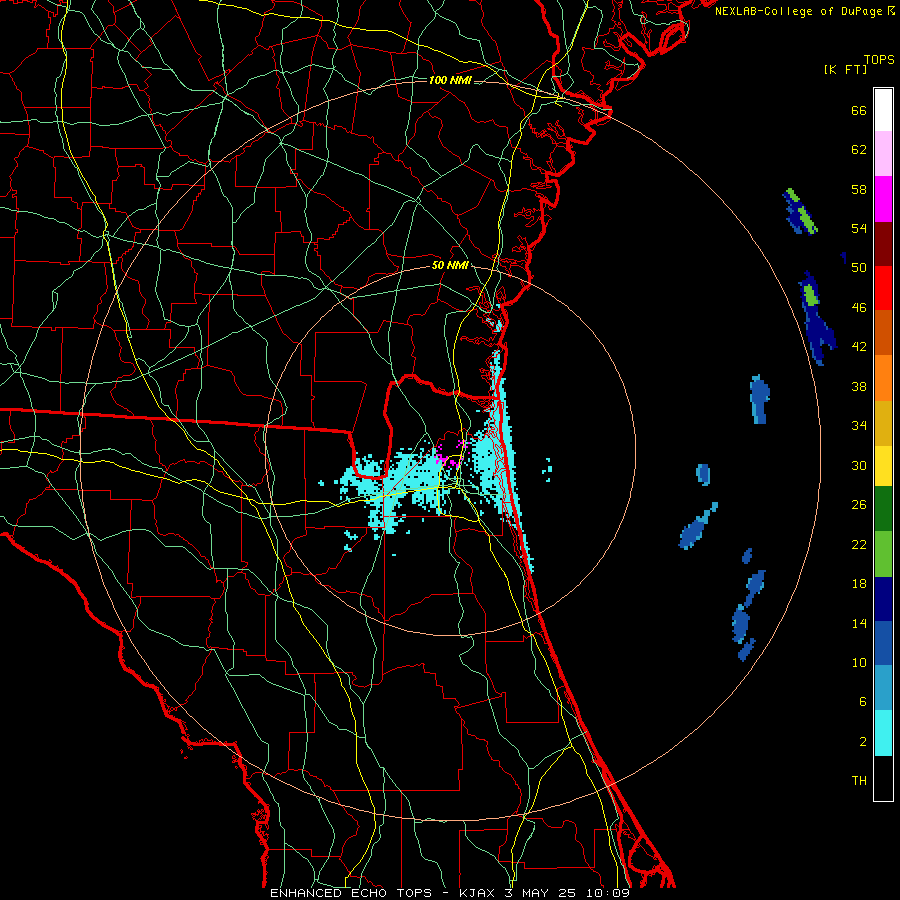Click the dark green 30 legend swatch

pyautogui.click(x=883, y=509)
